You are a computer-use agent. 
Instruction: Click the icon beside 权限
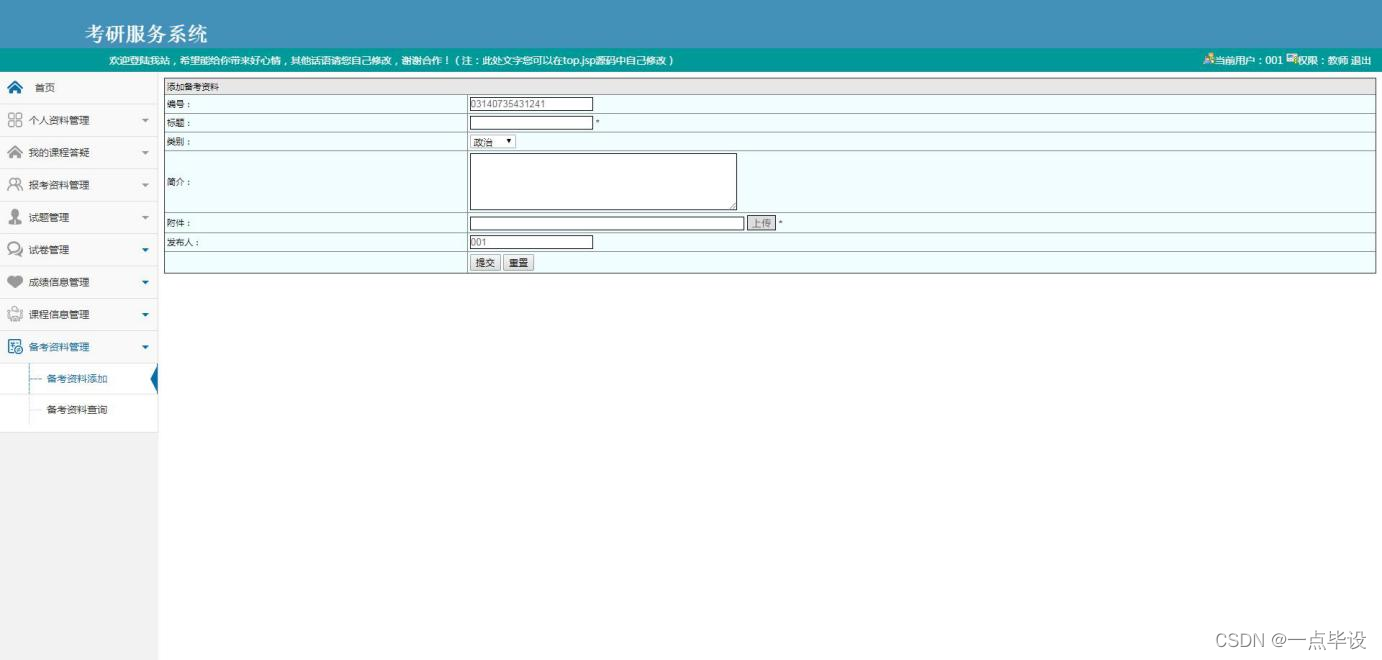click(x=1292, y=60)
